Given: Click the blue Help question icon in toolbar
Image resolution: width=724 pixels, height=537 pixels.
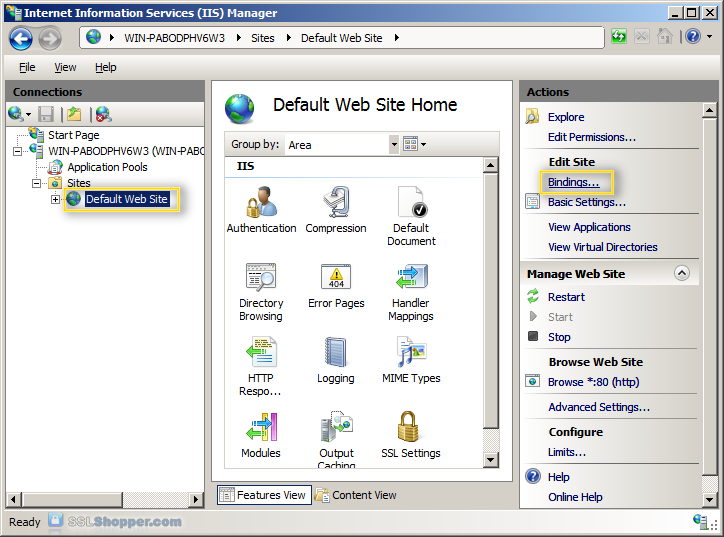Looking at the screenshot, I should pyautogui.click(x=693, y=36).
